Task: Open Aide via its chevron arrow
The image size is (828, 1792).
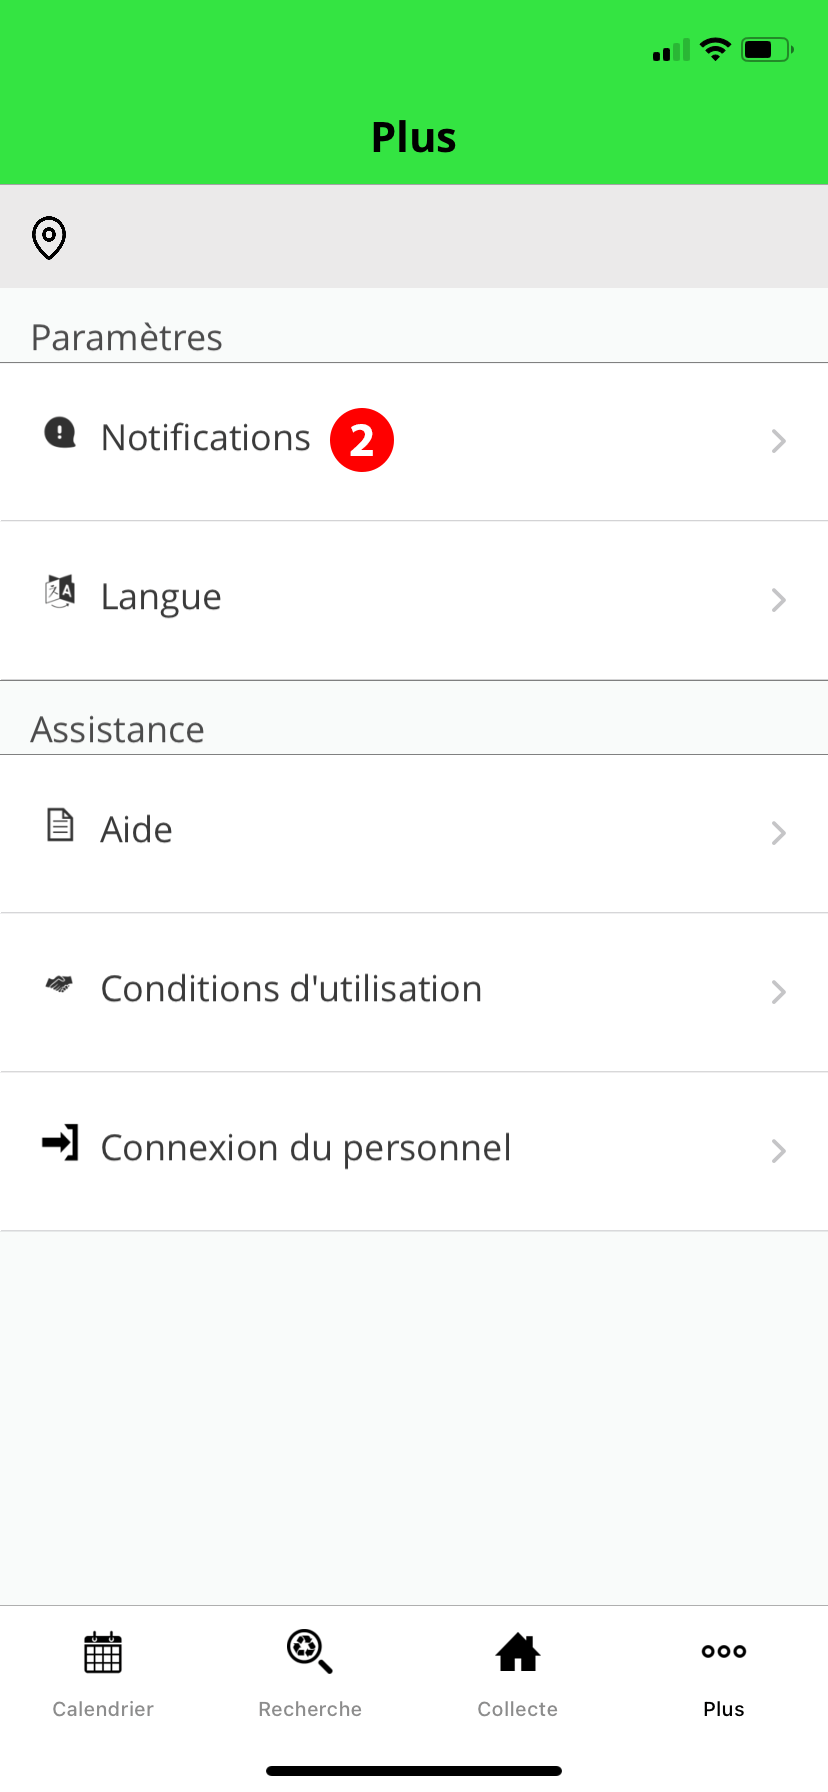Action: pos(779,833)
